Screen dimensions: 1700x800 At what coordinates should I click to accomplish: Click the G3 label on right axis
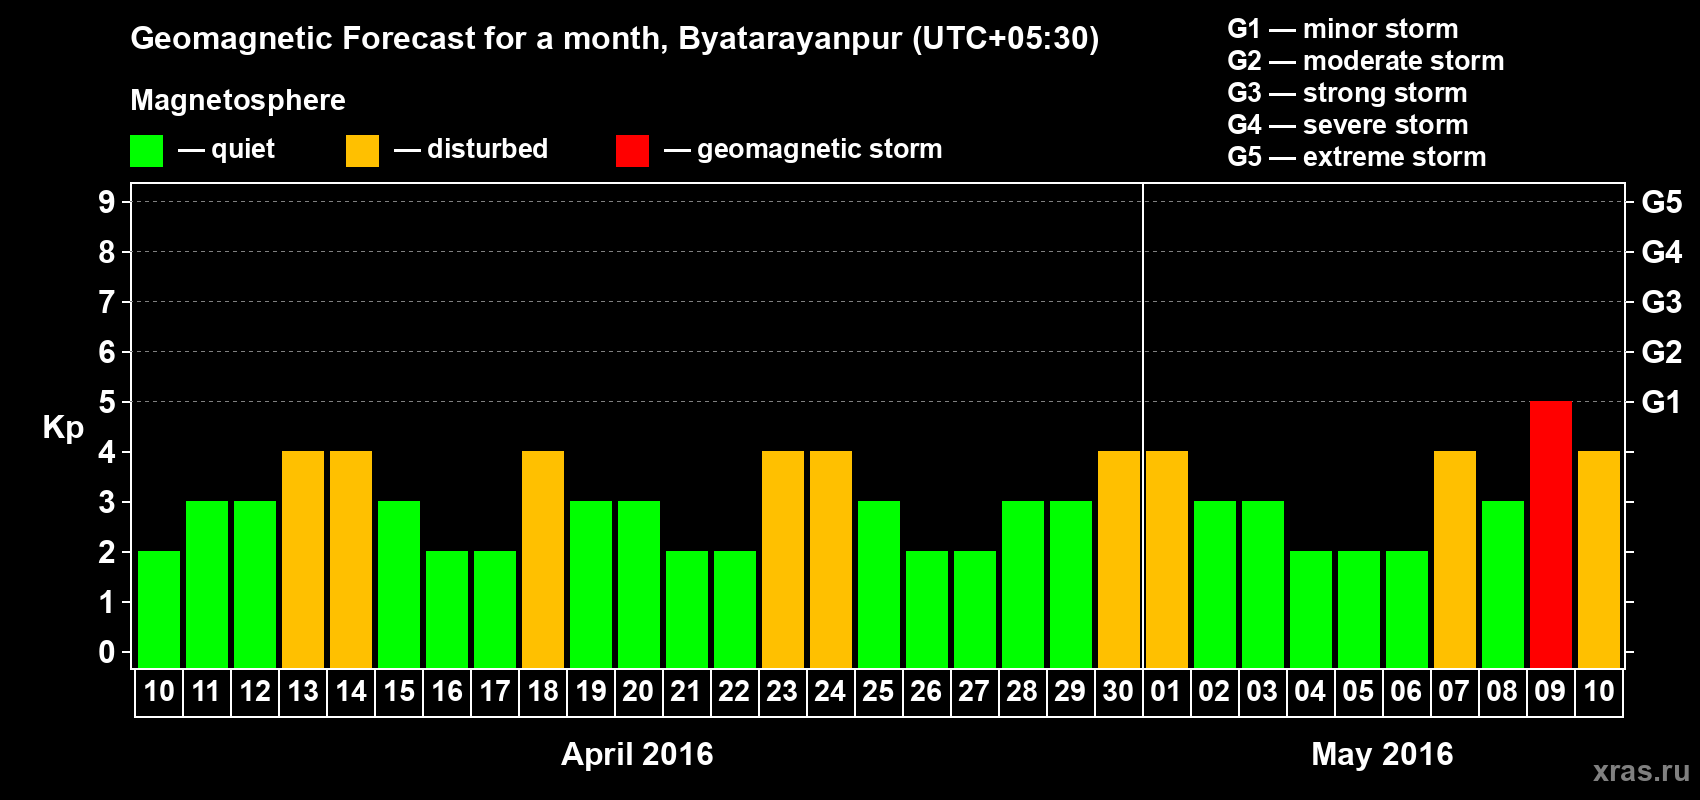pyautogui.click(x=1661, y=302)
